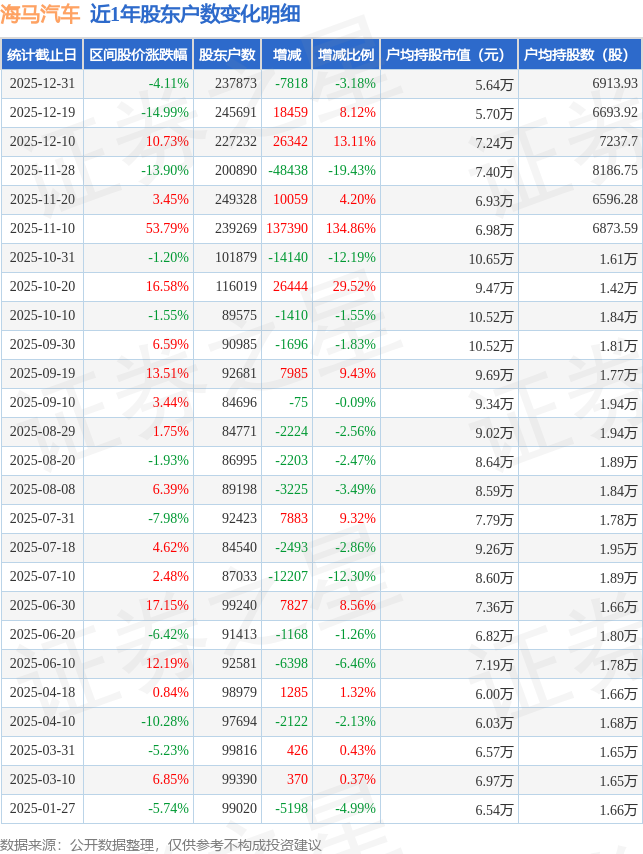Click the 统计截止日 column header
The image size is (643, 854).
pos(40,55)
